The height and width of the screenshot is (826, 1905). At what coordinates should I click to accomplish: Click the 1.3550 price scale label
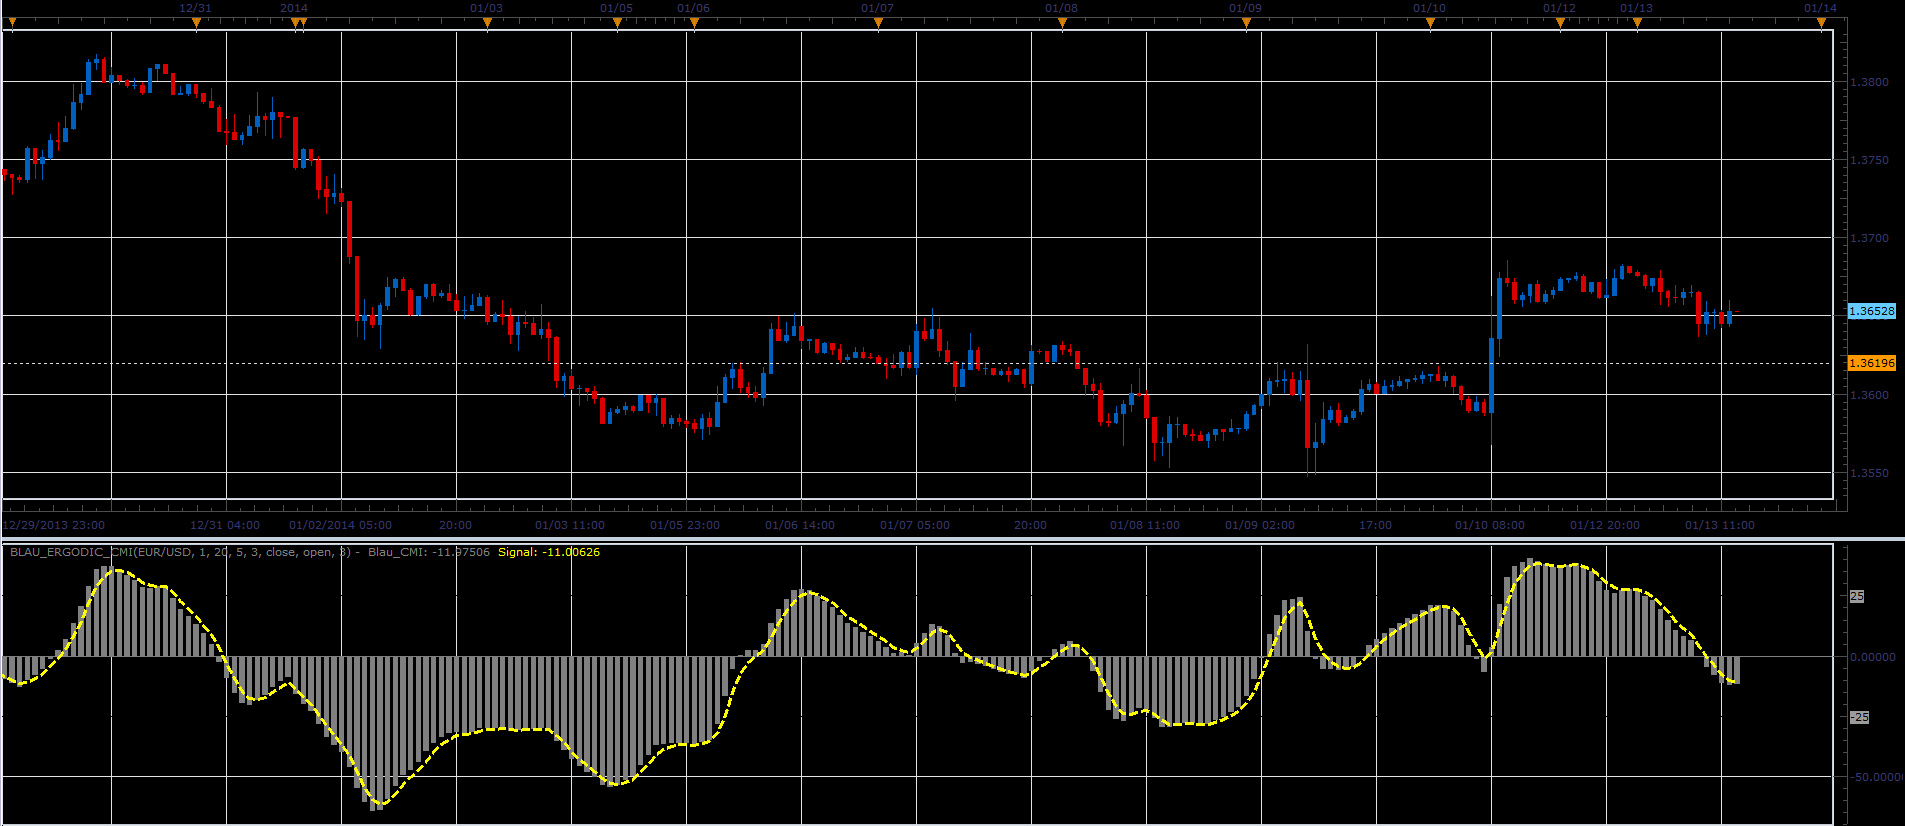1870,473
